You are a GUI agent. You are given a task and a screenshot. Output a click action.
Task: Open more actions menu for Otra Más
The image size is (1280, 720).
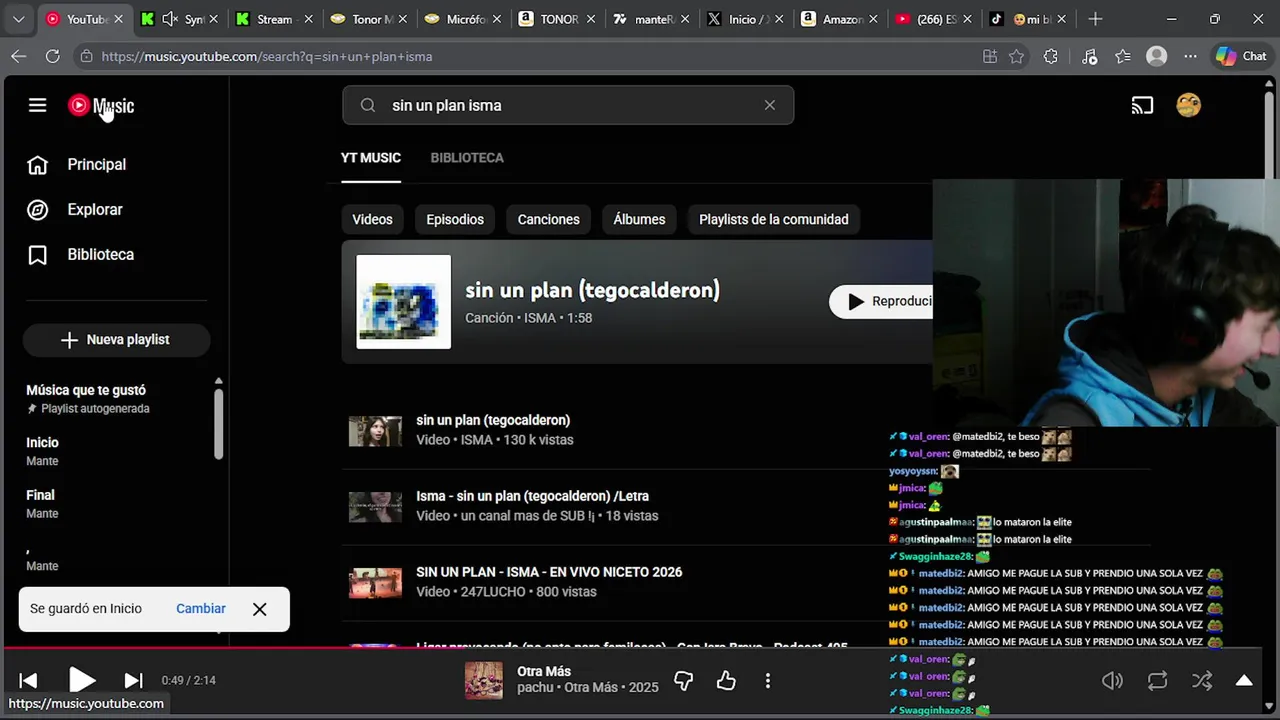768,681
